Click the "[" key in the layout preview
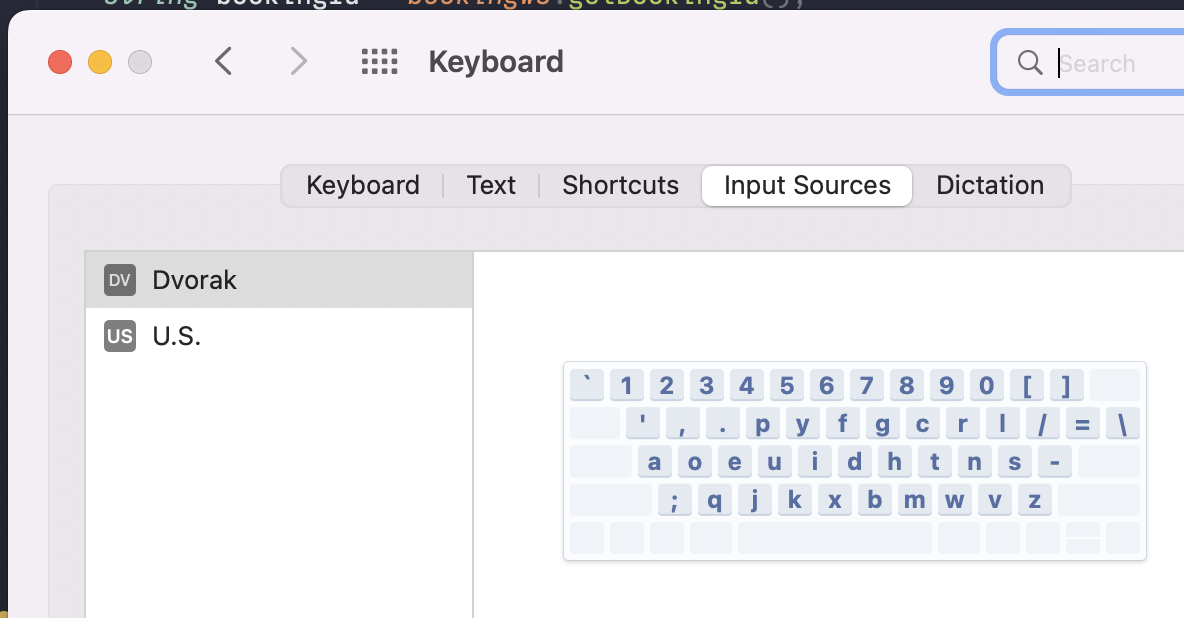1184x618 pixels. click(1027, 385)
